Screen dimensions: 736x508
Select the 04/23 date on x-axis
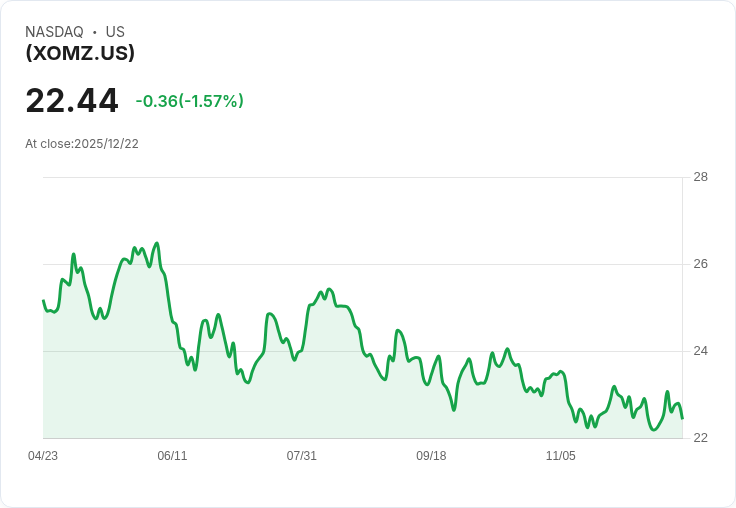click(x=43, y=456)
